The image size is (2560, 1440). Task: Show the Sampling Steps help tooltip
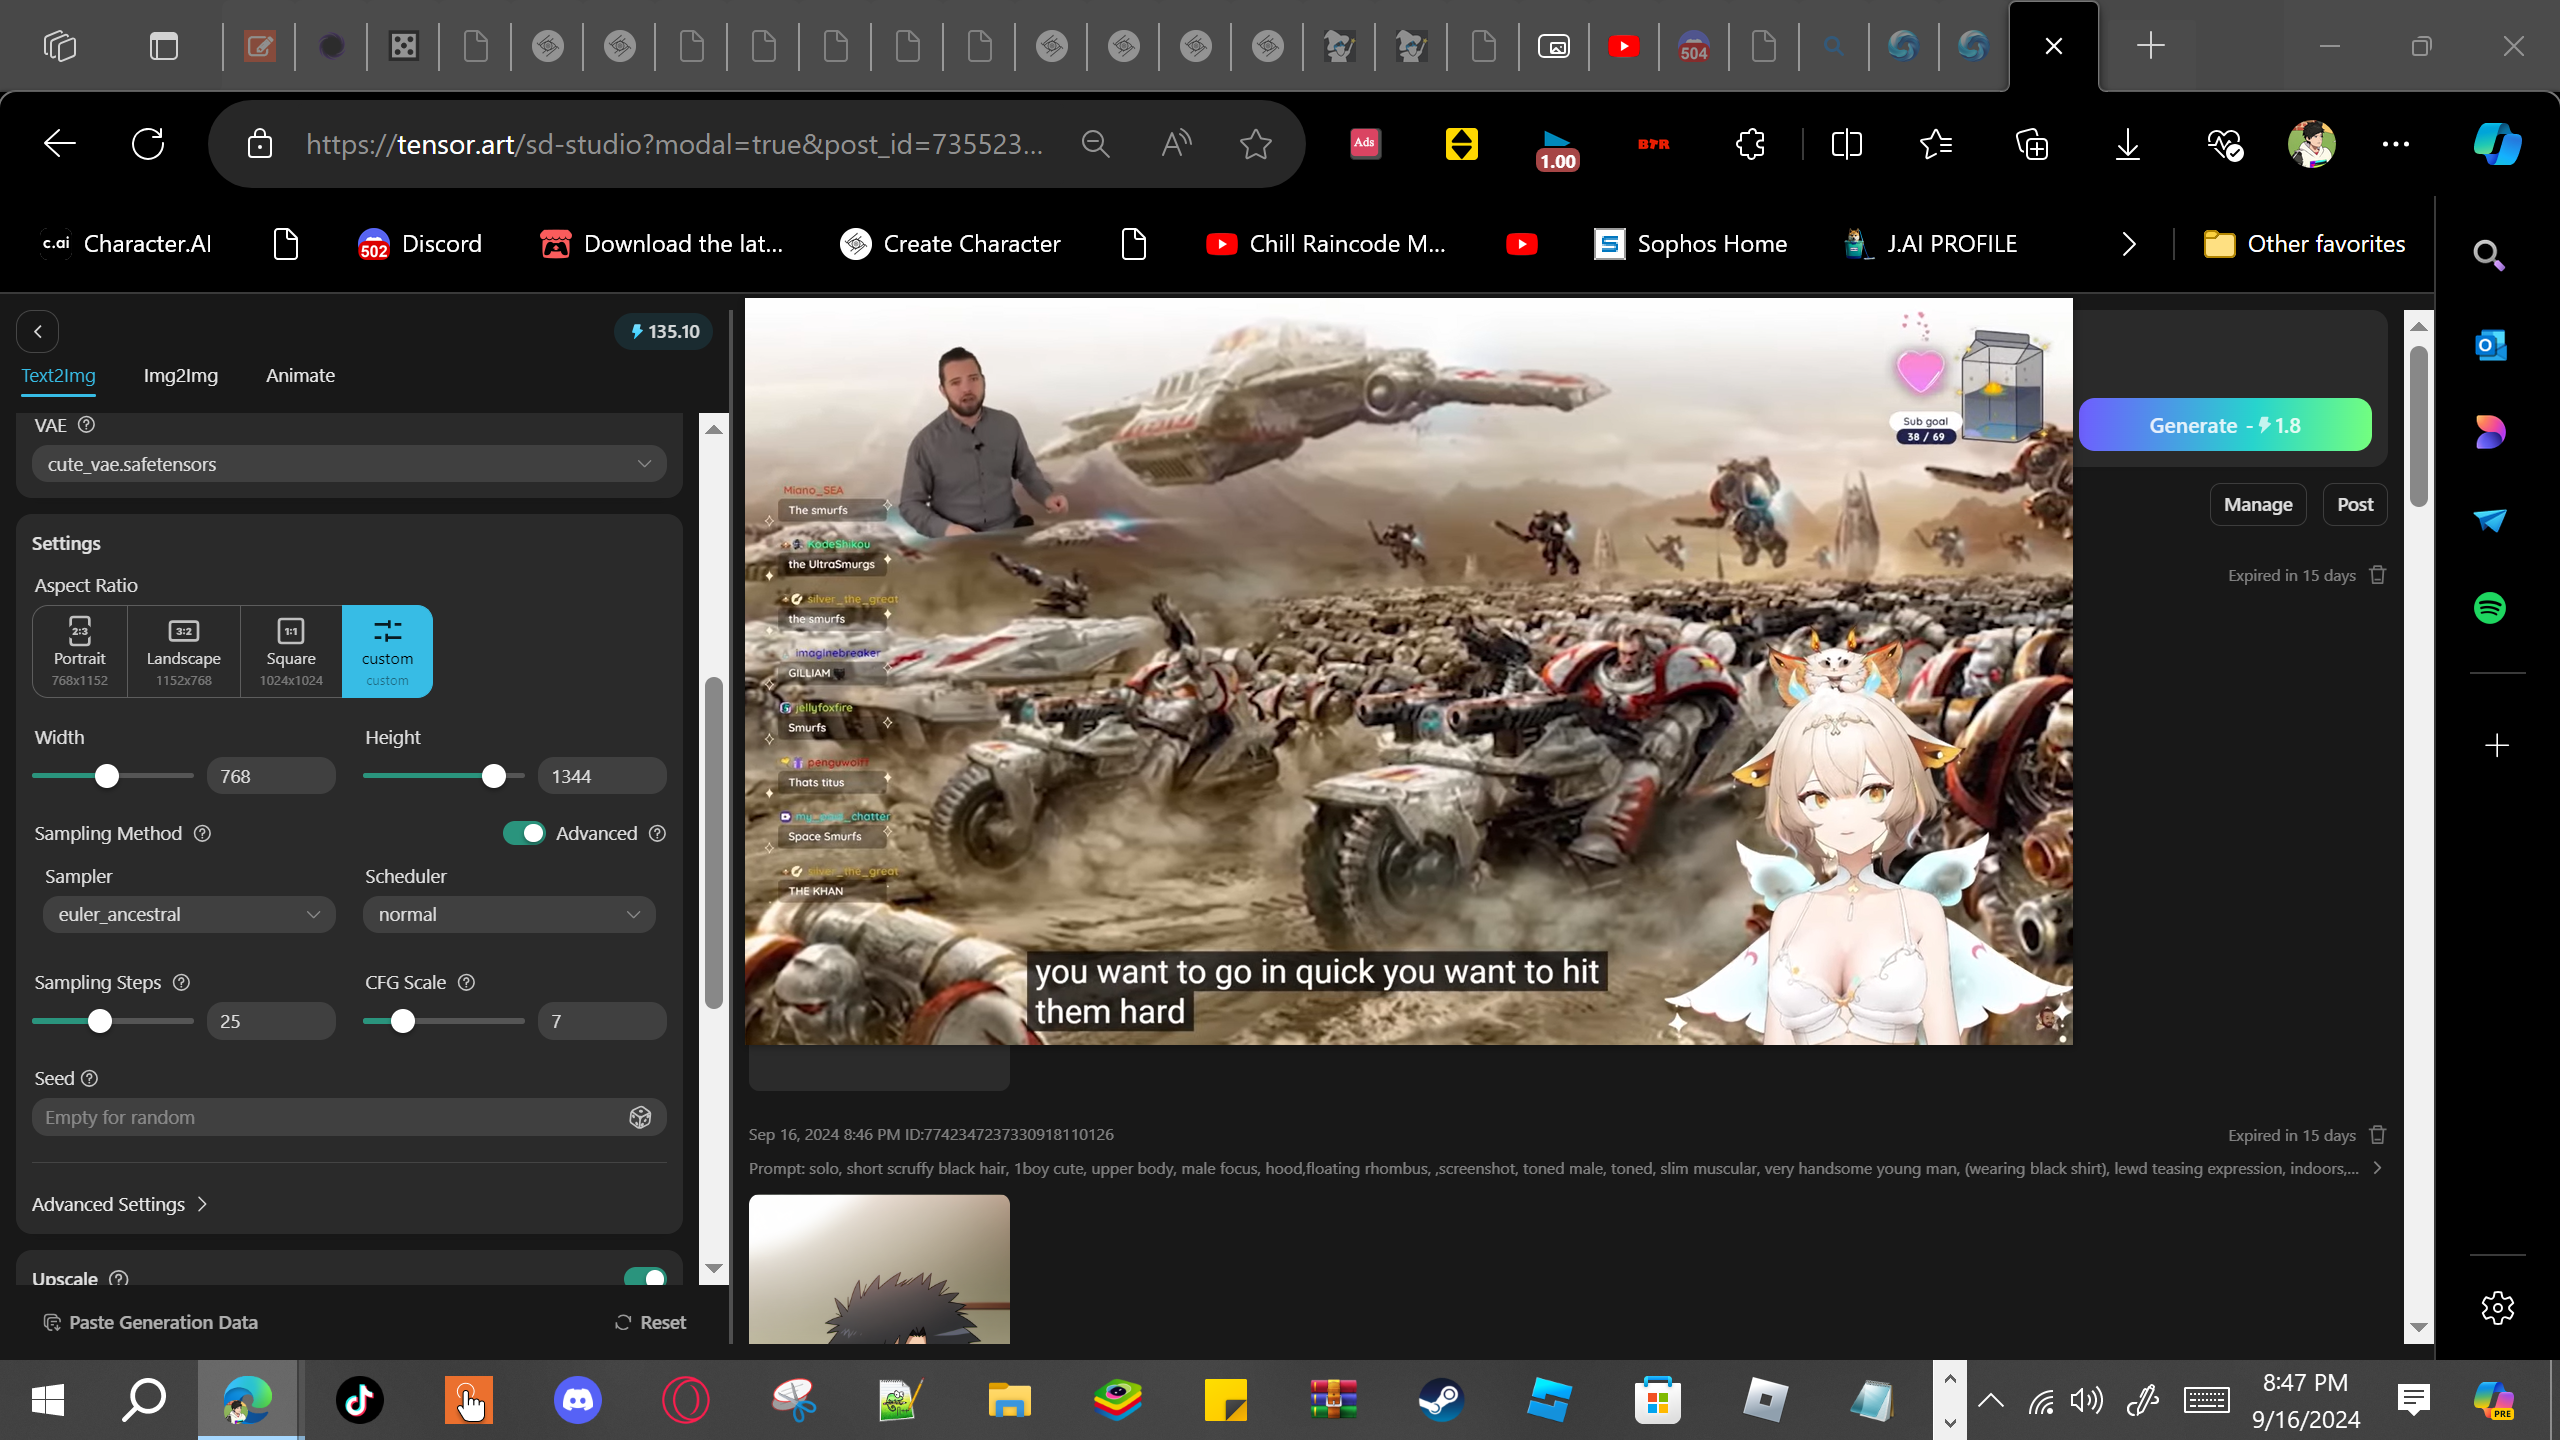181,983
